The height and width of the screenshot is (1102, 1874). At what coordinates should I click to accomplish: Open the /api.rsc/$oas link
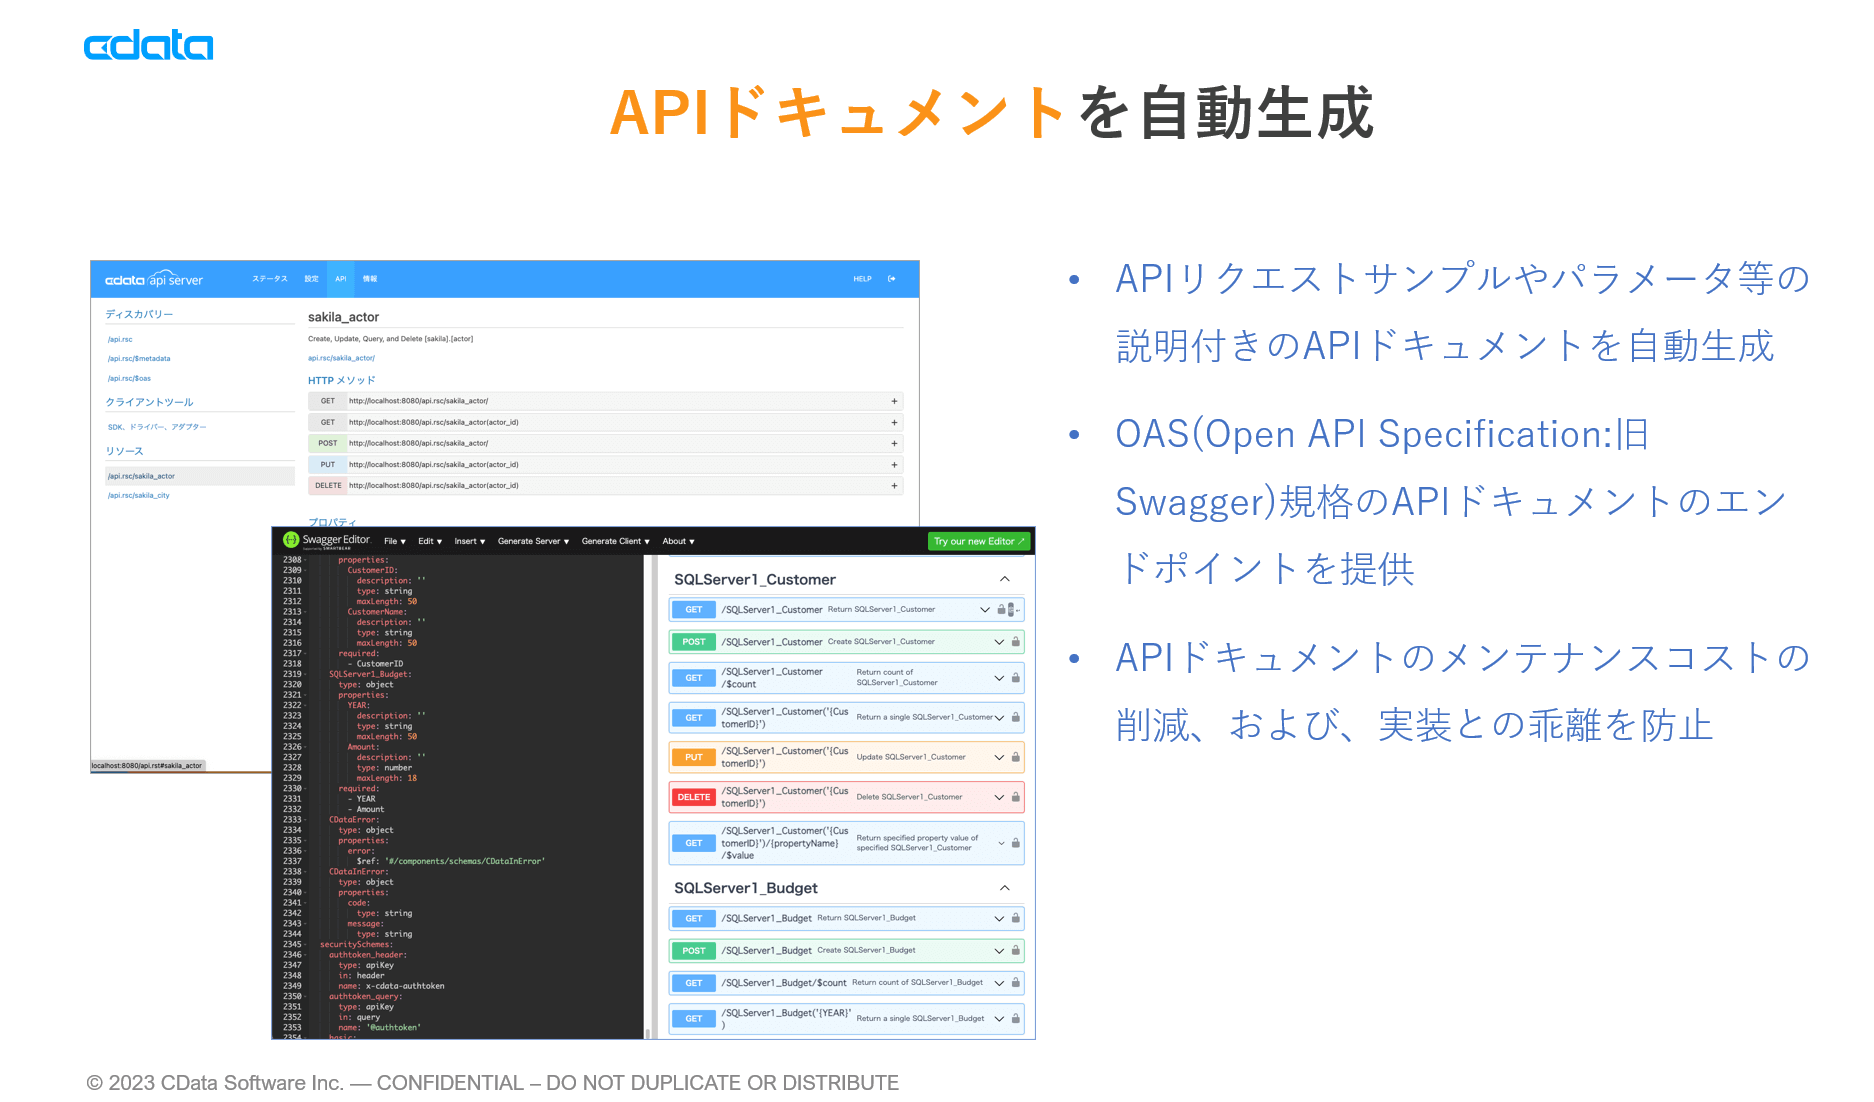click(129, 378)
